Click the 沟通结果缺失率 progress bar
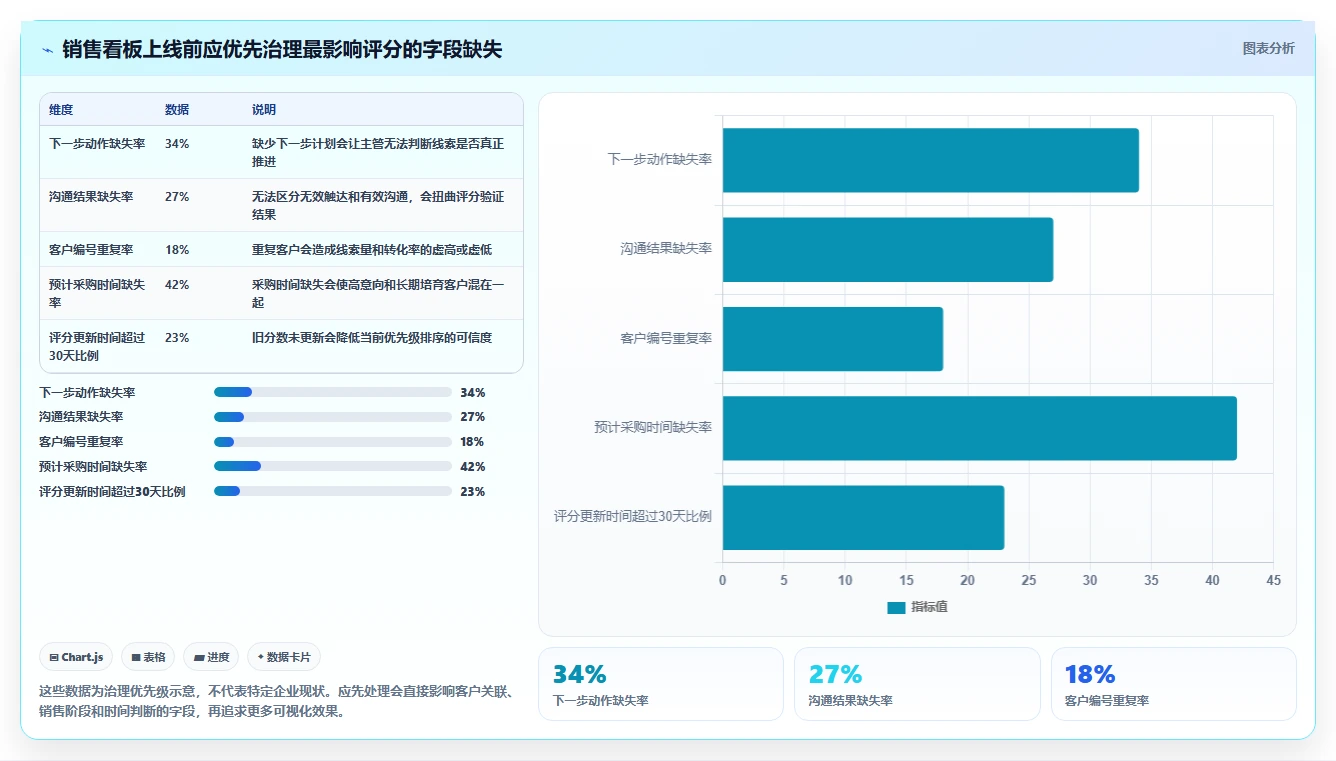Image resolution: width=1336 pixels, height=761 pixels. (x=333, y=417)
